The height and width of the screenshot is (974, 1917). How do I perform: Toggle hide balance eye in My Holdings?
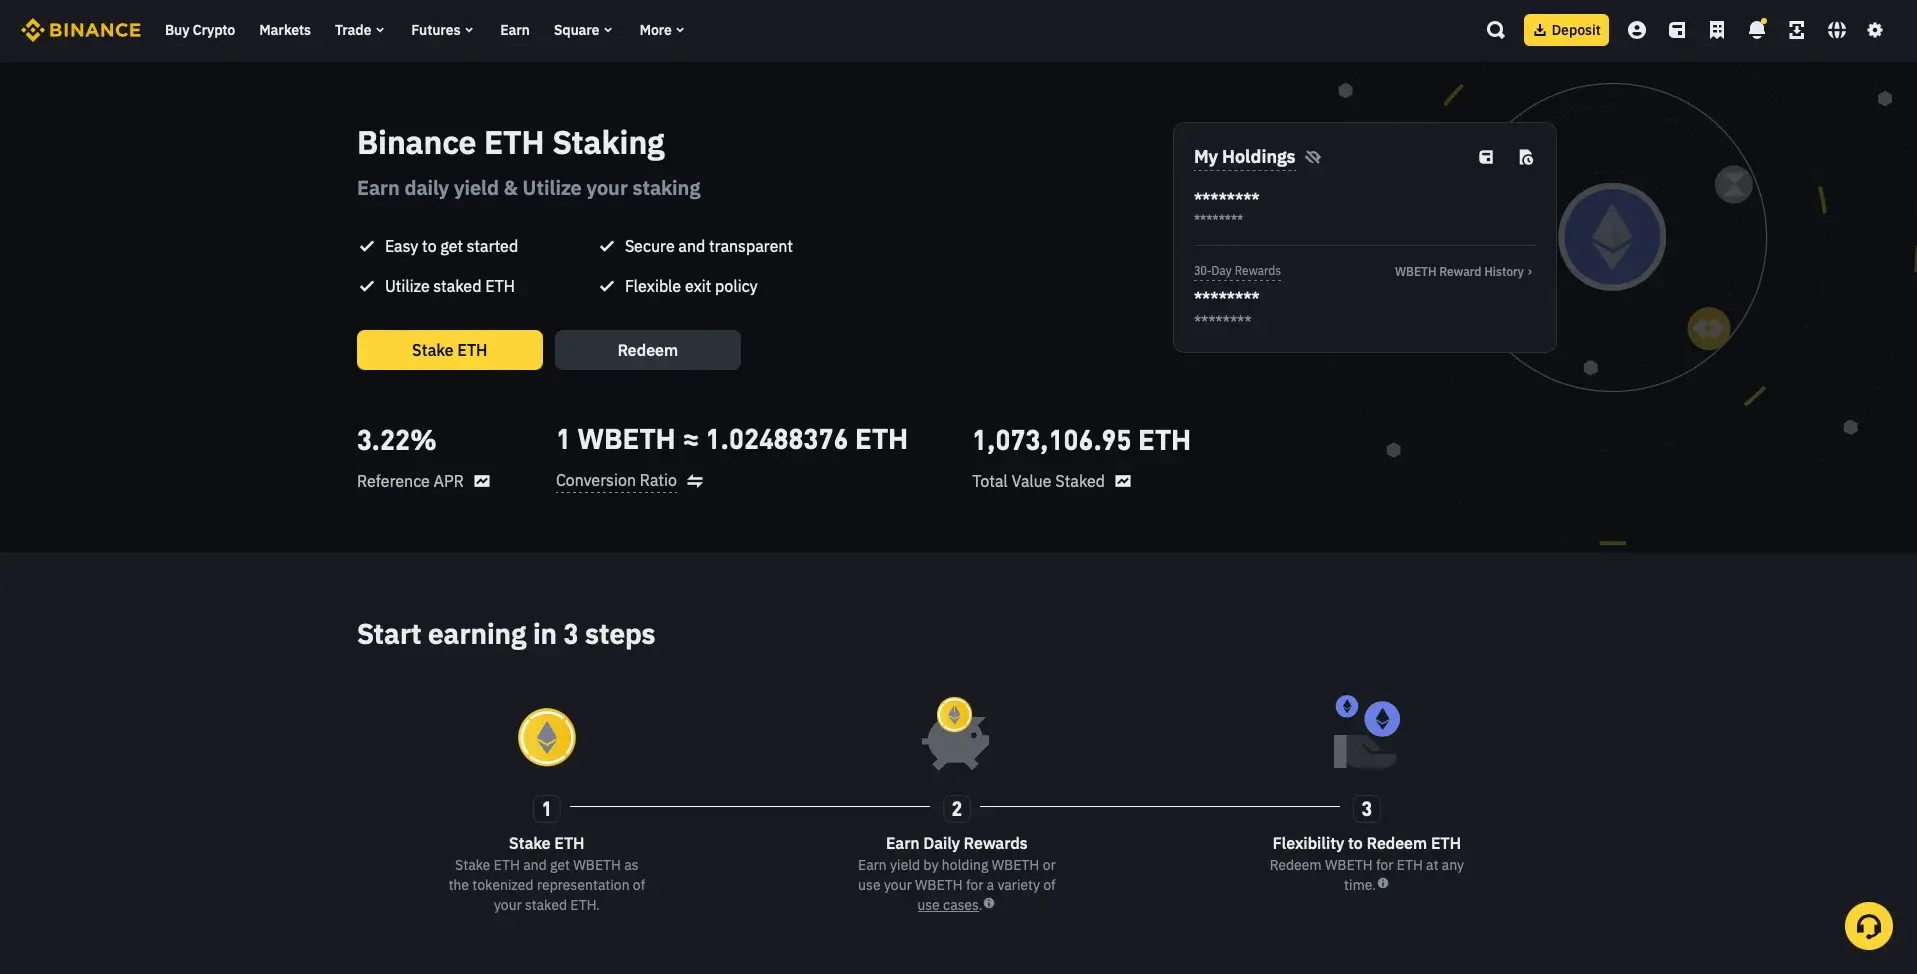(x=1313, y=157)
